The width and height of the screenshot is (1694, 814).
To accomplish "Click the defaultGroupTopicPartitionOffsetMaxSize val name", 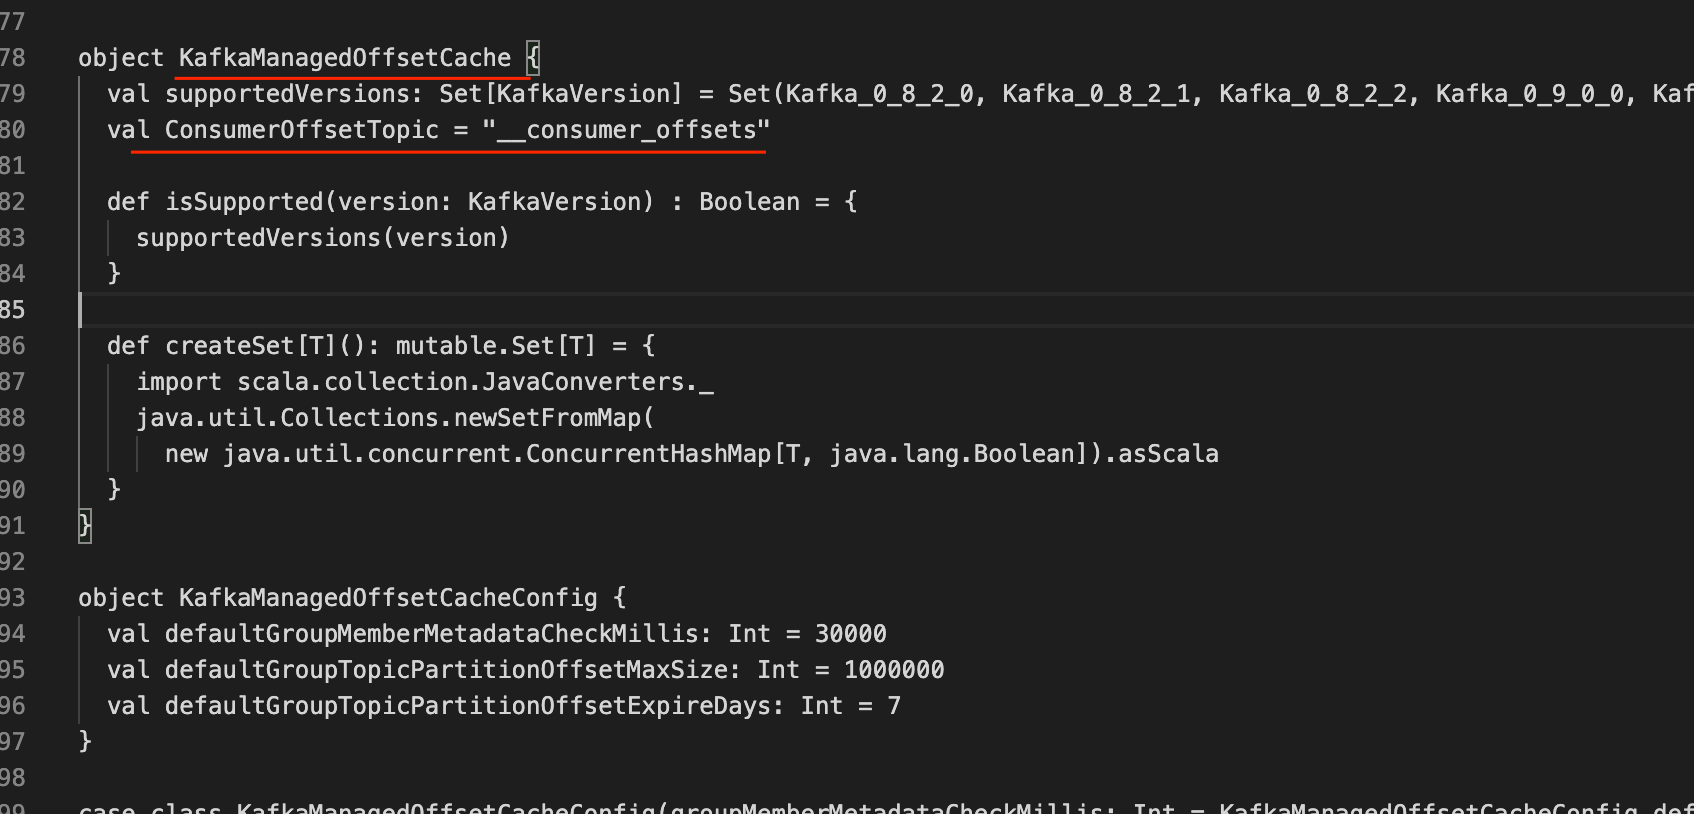I will 446,670.
